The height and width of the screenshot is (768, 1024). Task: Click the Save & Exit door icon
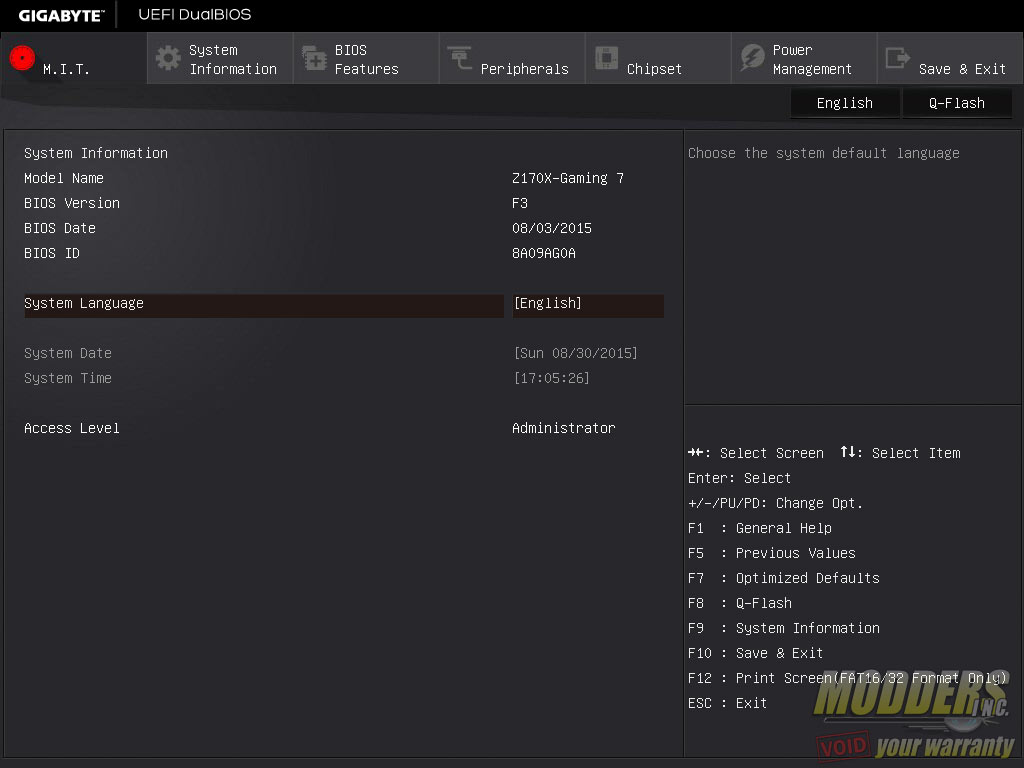pos(897,58)
